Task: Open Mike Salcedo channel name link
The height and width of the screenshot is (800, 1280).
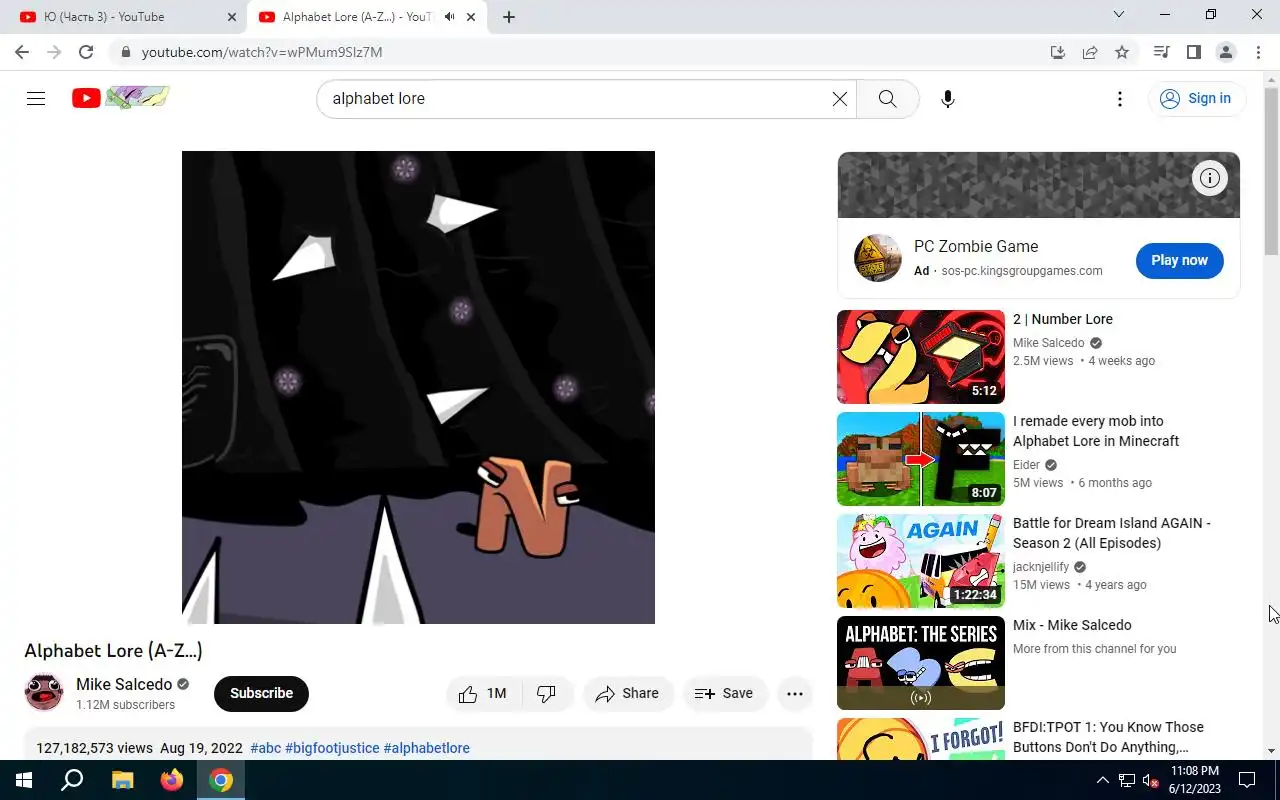Action: [124, 684]
